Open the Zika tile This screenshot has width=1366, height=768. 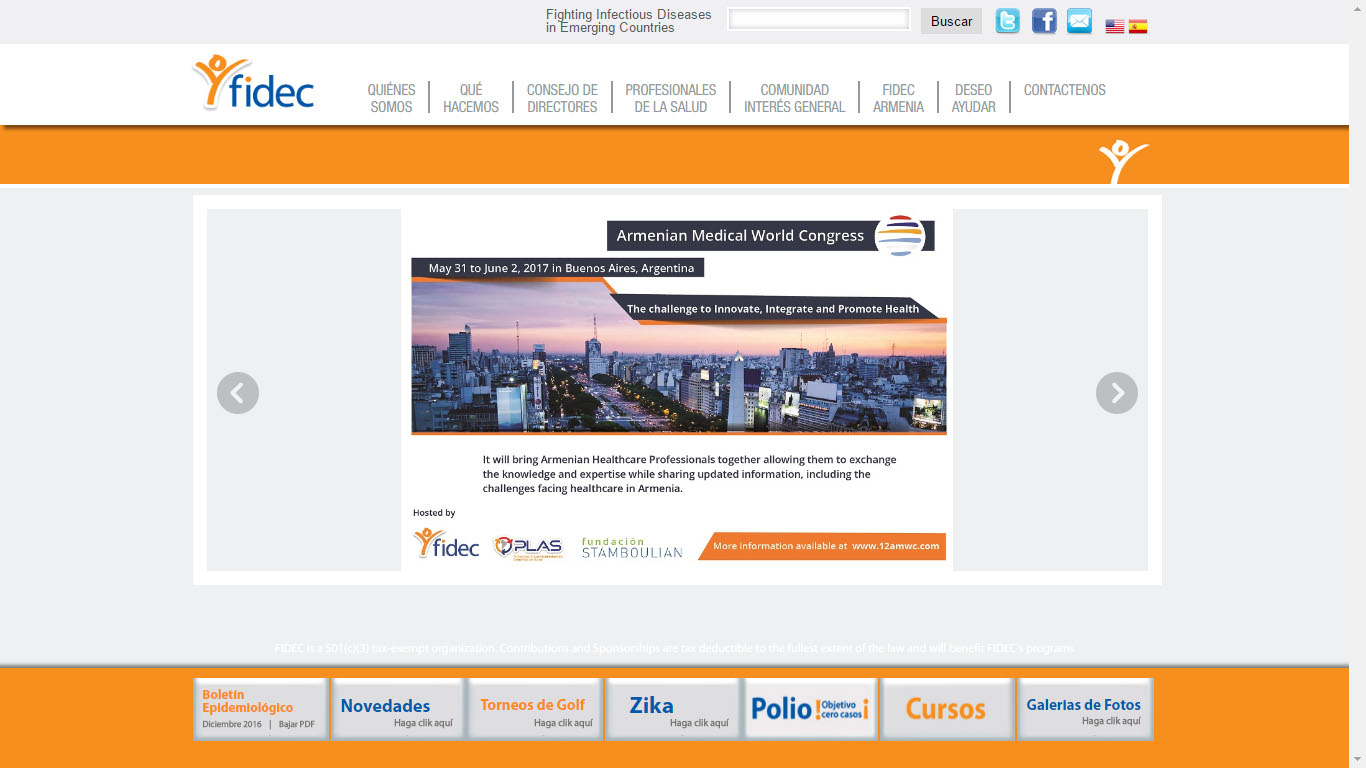click(672, 709)
